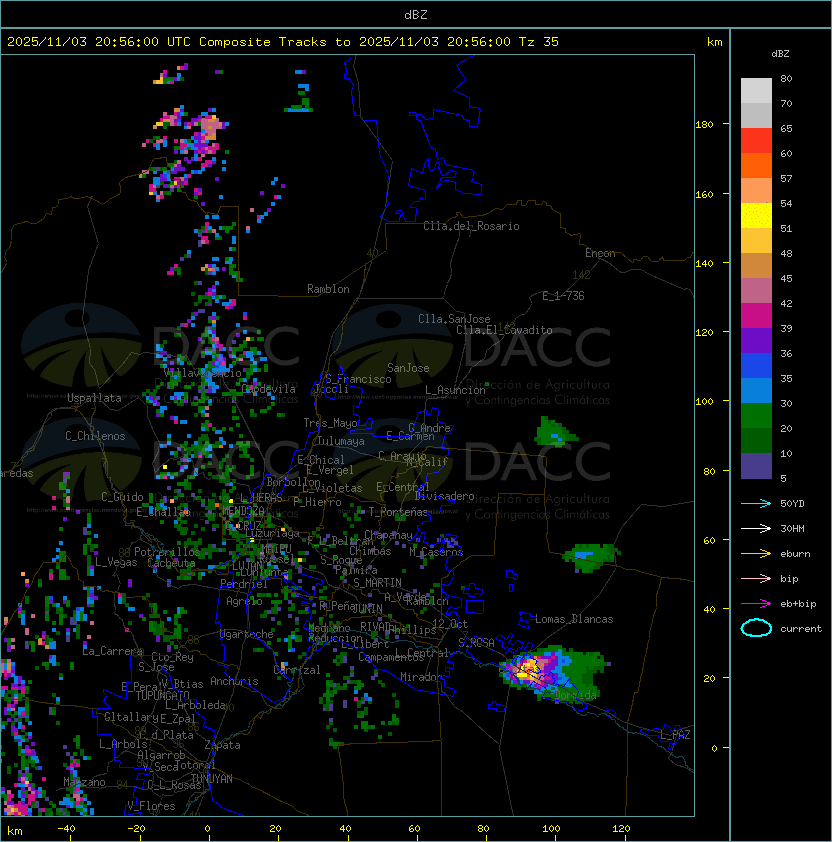Screen dimensions: 832x842
Task: Pick the red 60-65 dBZ swatch
Action: [x=756, y=141]
